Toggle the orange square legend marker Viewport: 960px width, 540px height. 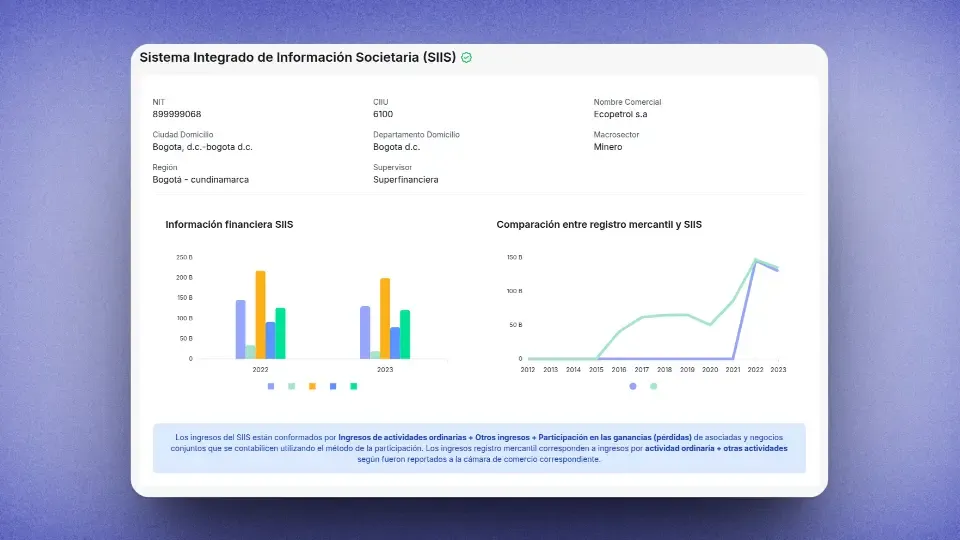(x=312, y=386)
